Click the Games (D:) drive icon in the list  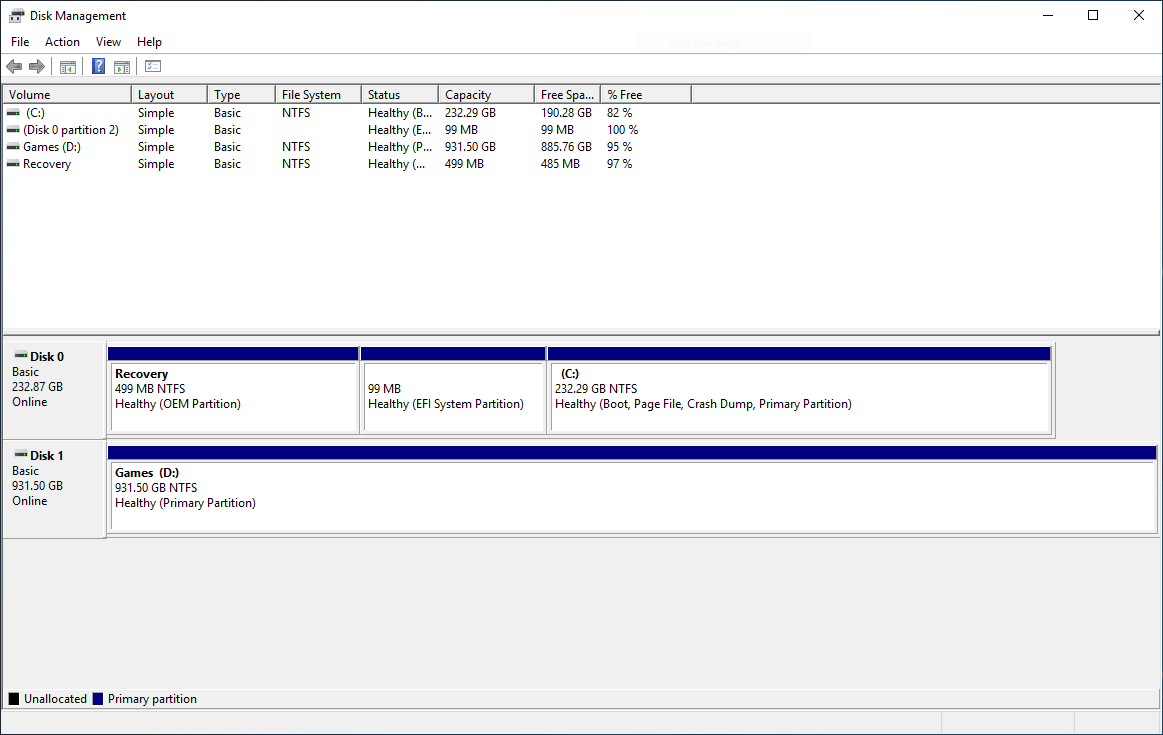13,146
